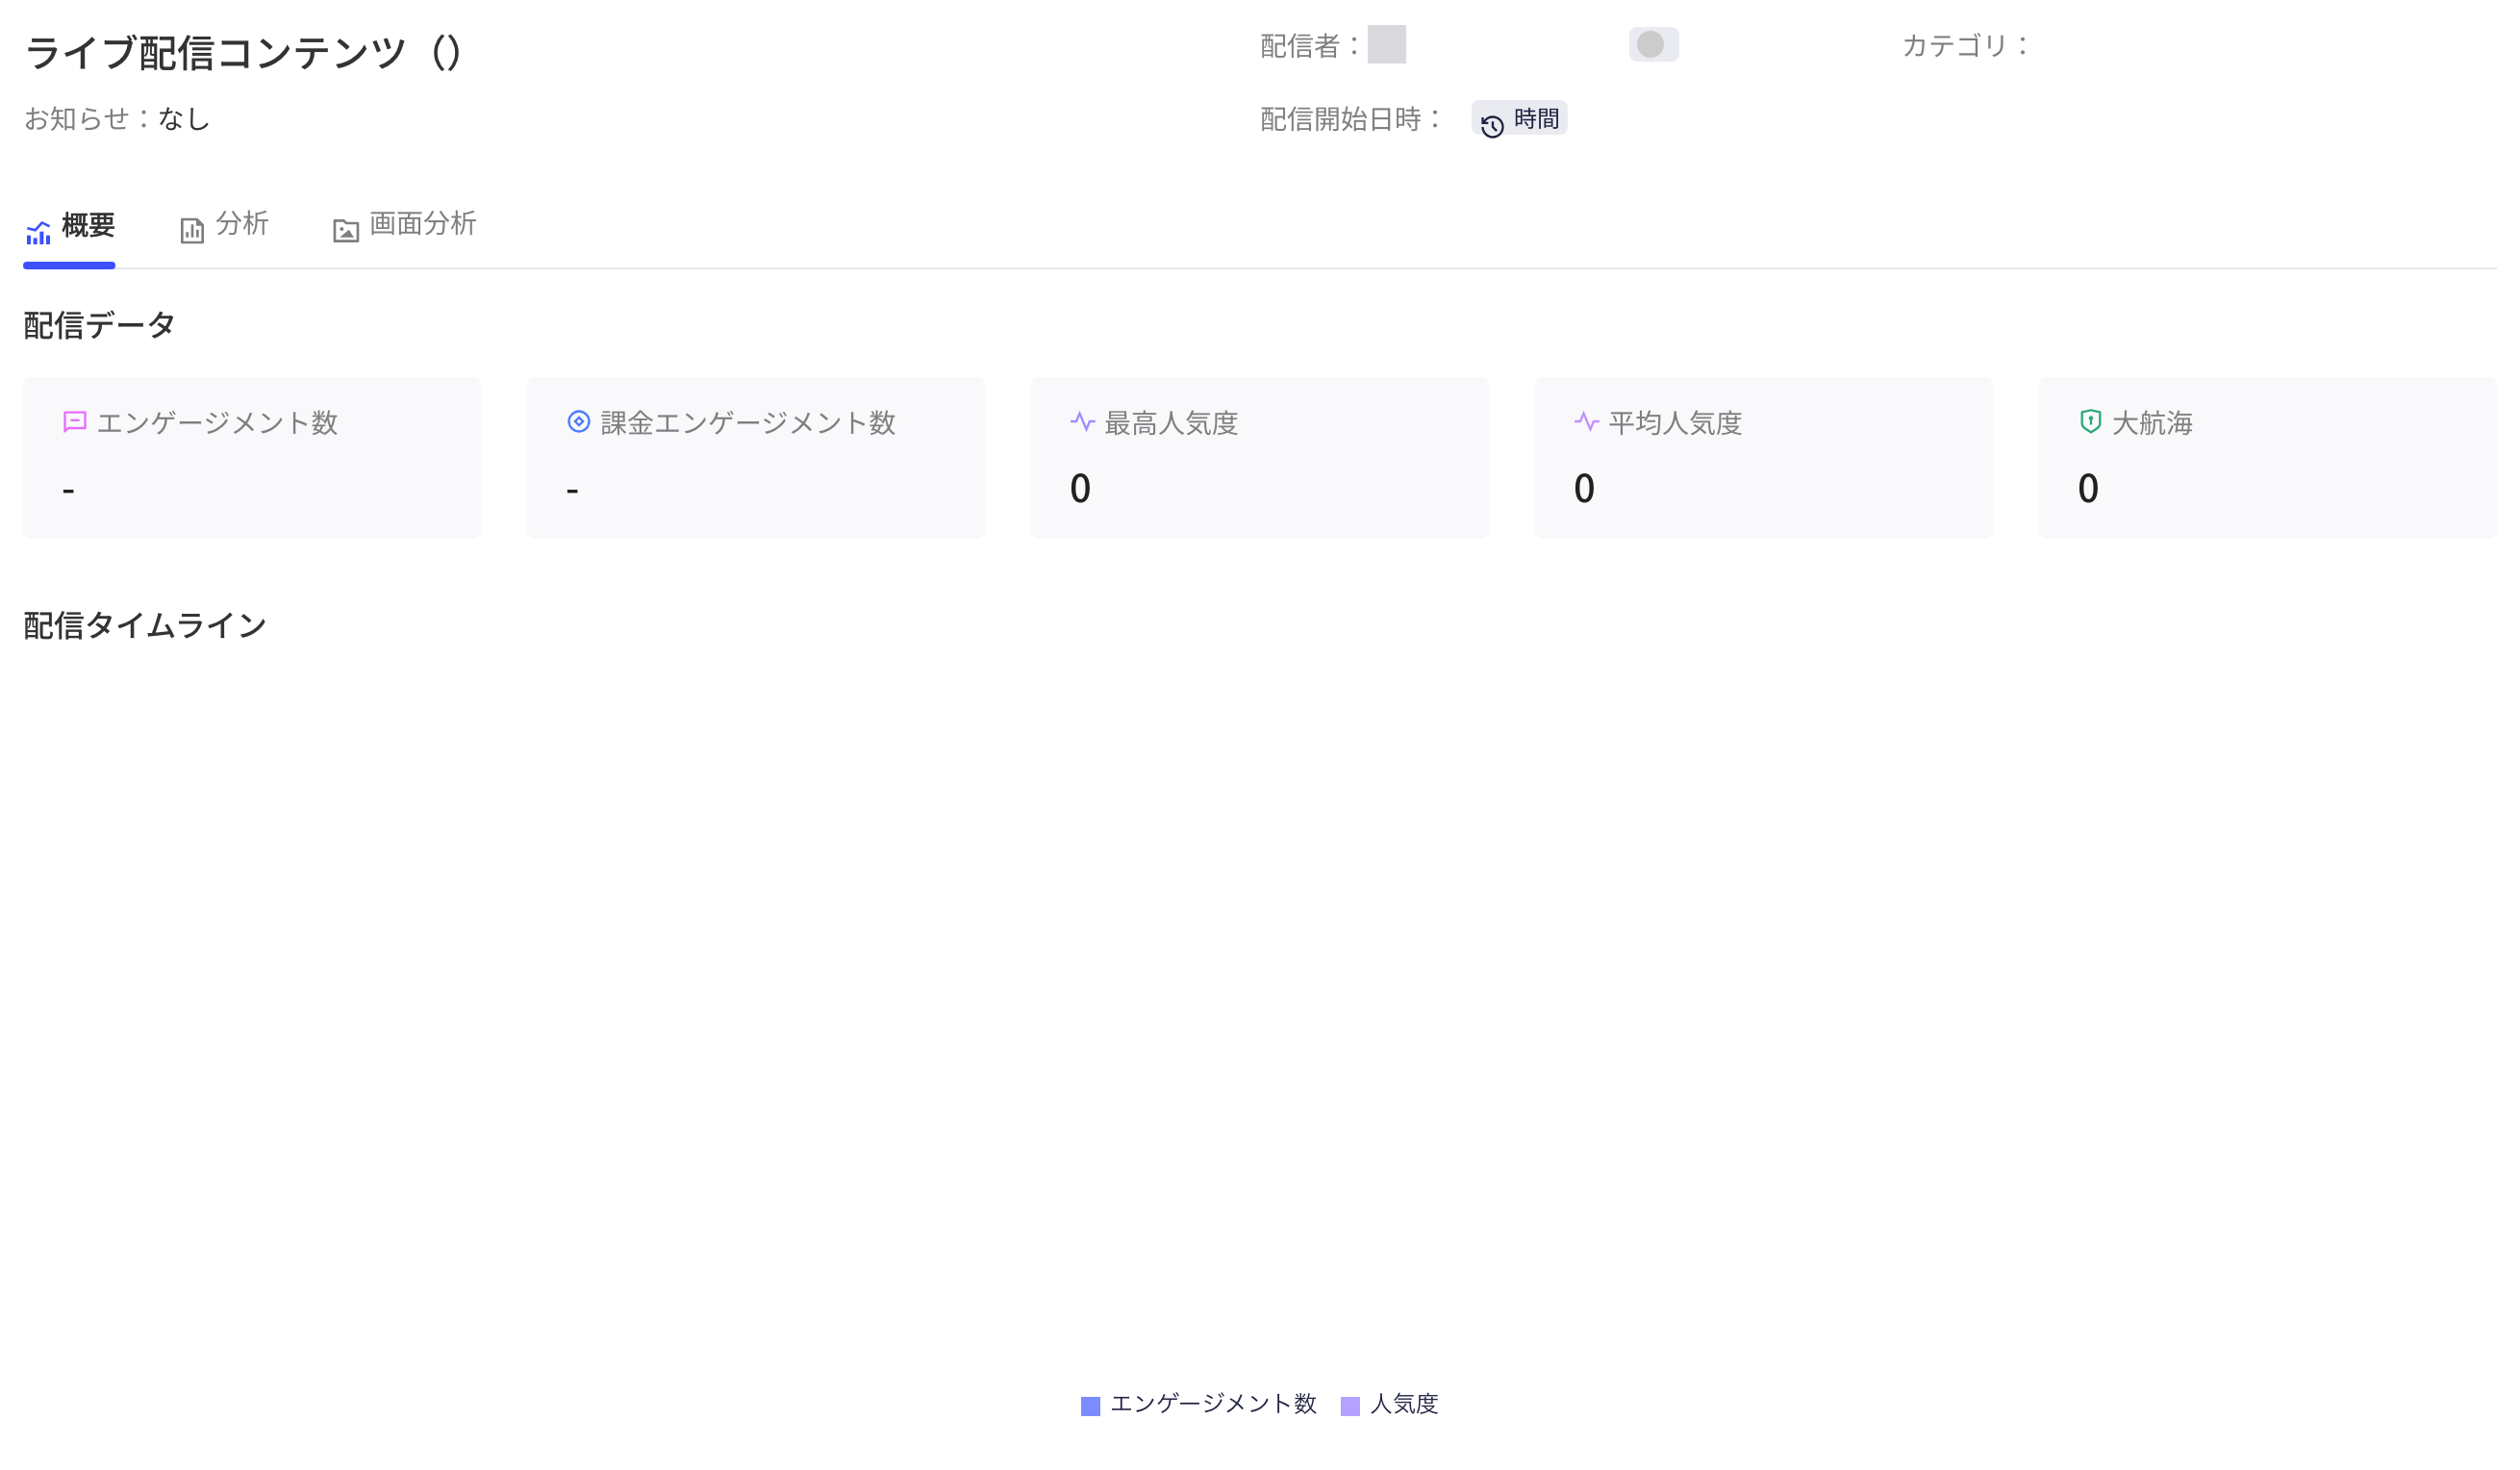Toggle the grey switch in the header

1654,44
